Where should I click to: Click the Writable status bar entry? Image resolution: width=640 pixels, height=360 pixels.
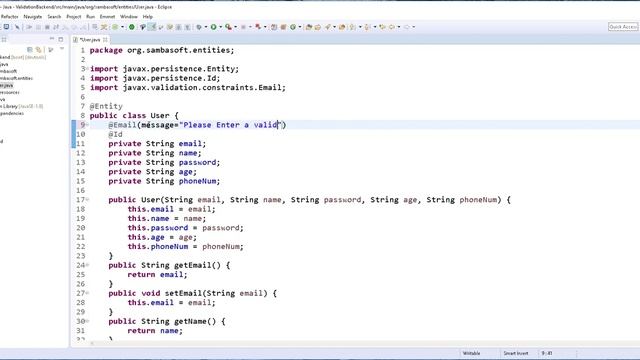click(471, 353)
